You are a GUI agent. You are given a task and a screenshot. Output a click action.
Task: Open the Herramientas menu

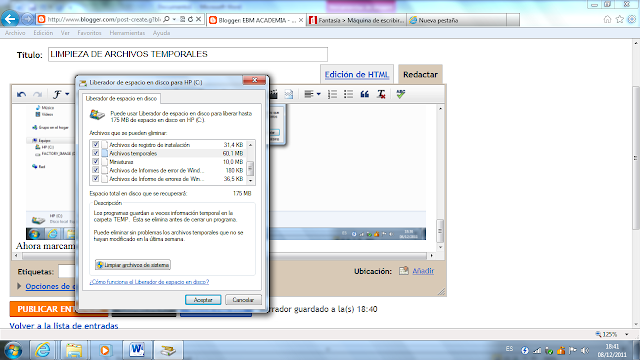point(127,33)
